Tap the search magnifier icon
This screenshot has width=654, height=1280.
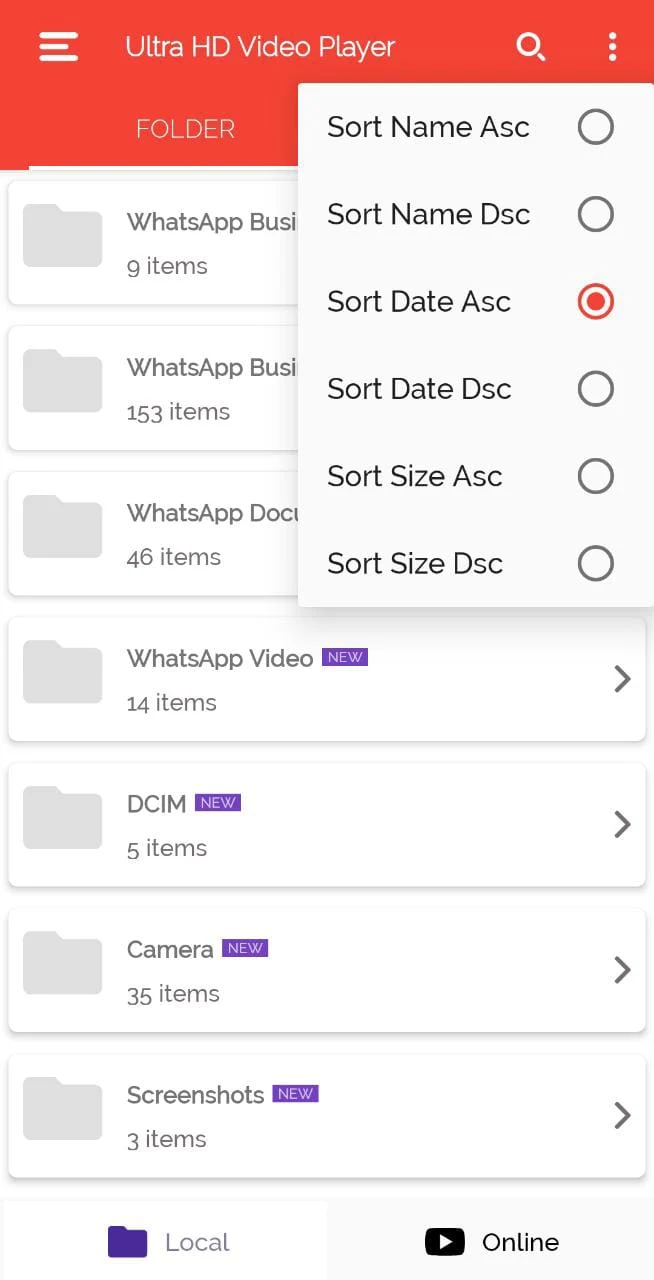tap(530, 47)
